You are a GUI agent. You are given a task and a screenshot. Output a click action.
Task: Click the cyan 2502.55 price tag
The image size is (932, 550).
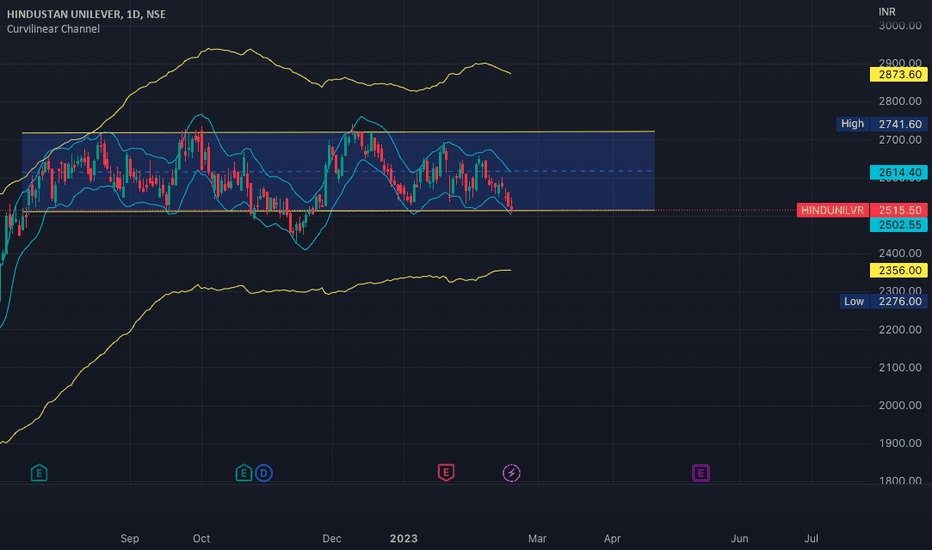[x=899, y=225]
